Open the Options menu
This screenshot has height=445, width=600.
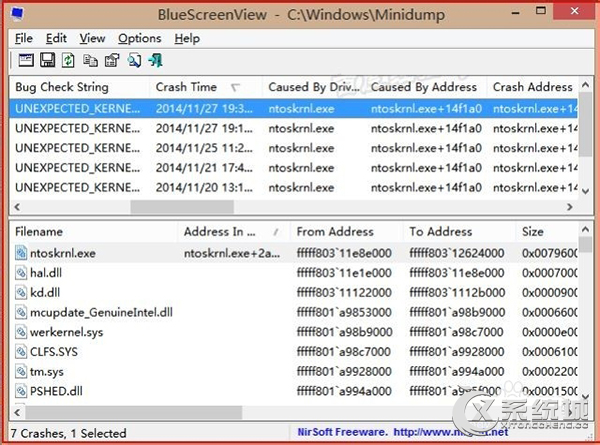[x=140, y=39]
